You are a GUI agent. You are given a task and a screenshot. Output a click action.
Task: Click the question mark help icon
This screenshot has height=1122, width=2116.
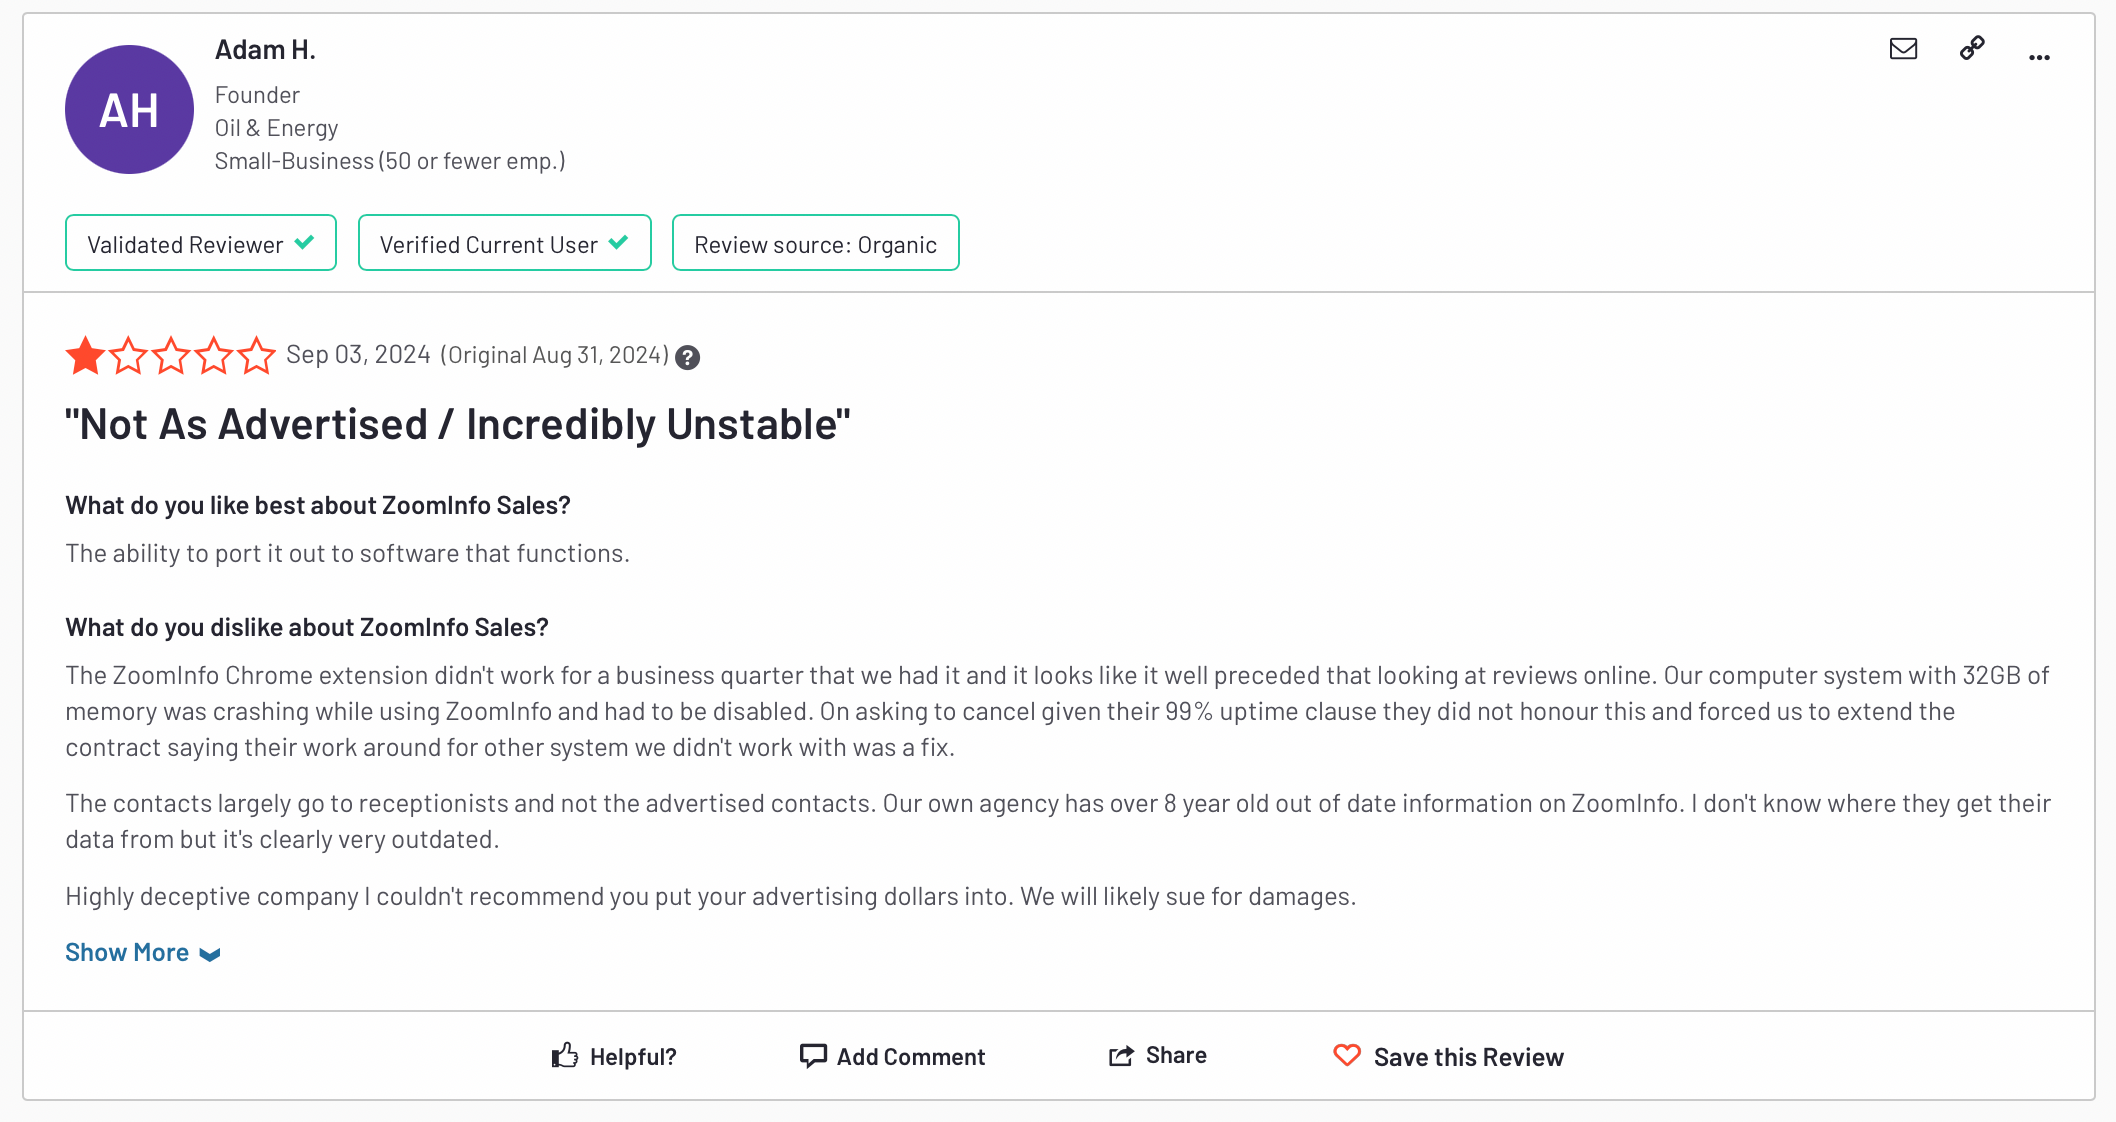687,357
